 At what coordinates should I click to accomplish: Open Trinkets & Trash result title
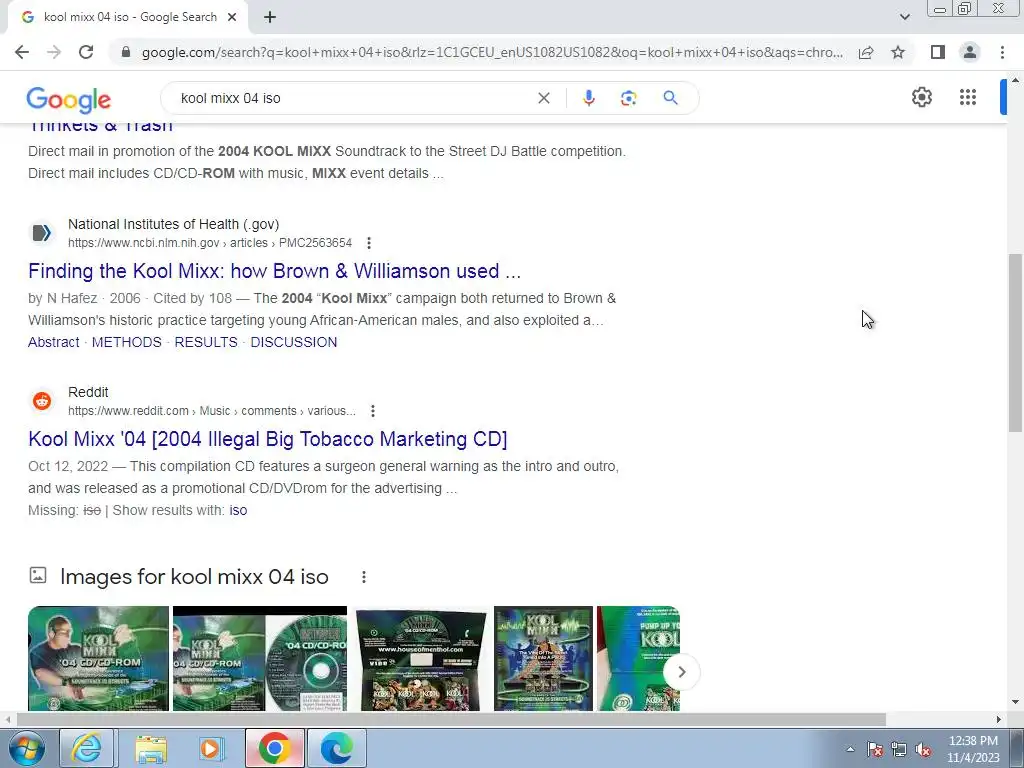pyautogui.click(x=101, y=127)
